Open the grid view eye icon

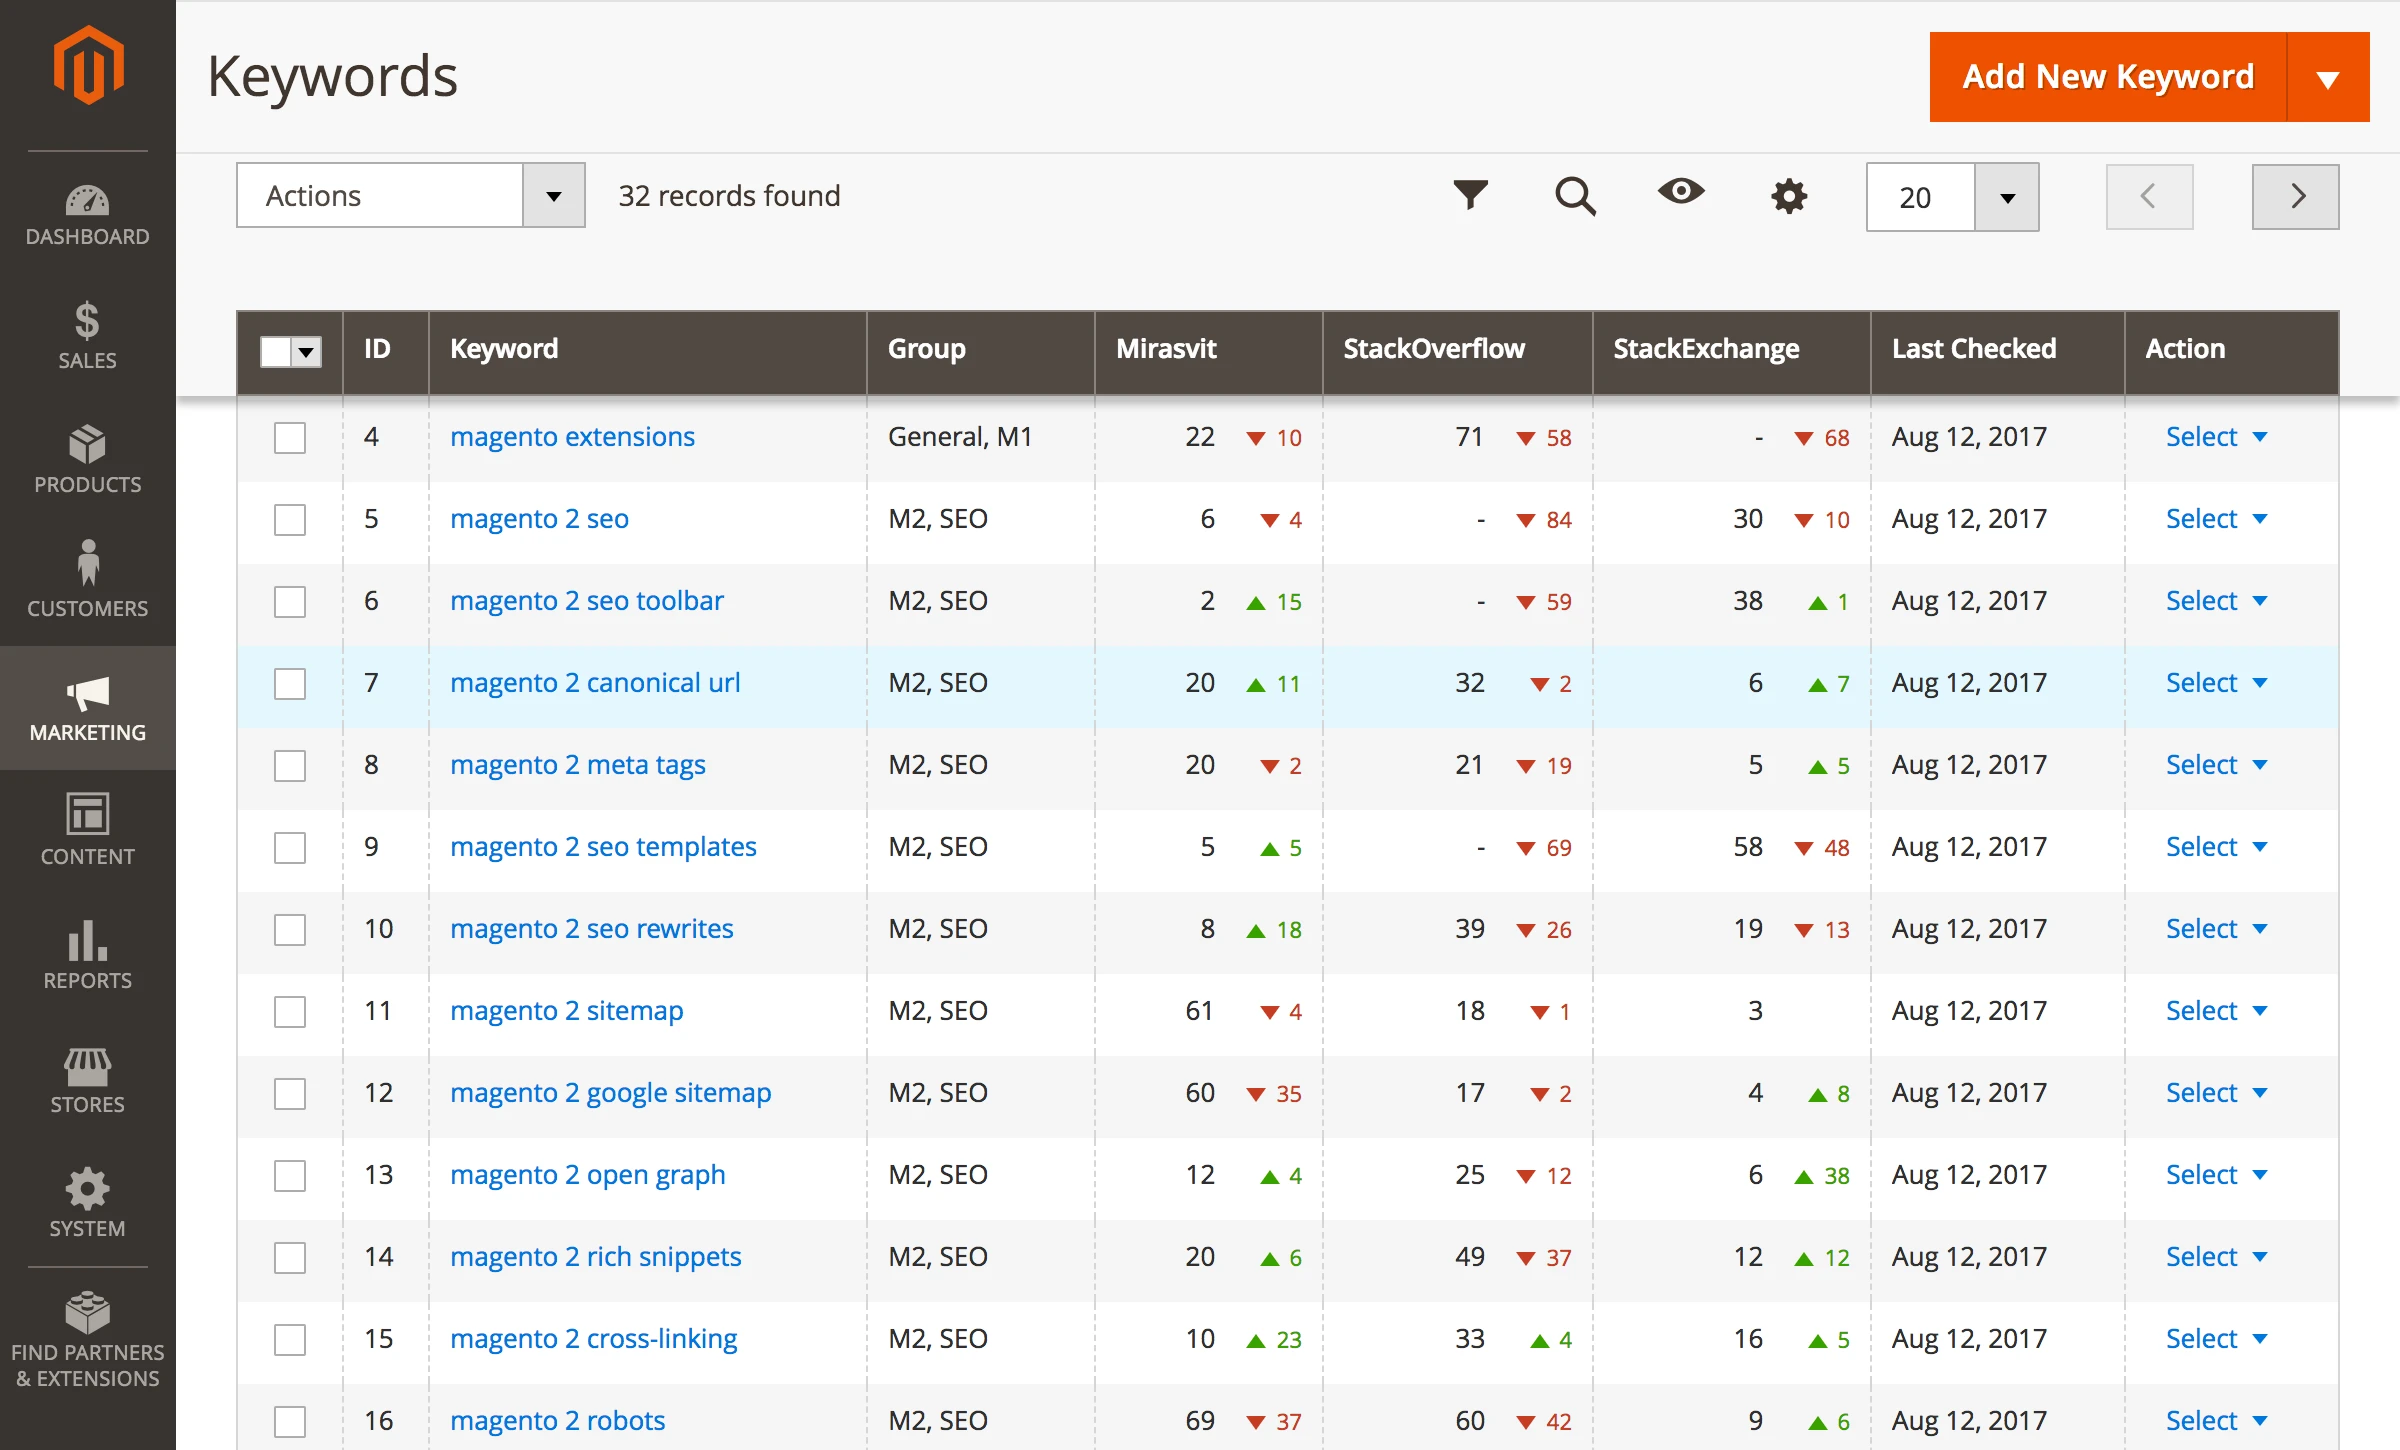[1681, 191]
